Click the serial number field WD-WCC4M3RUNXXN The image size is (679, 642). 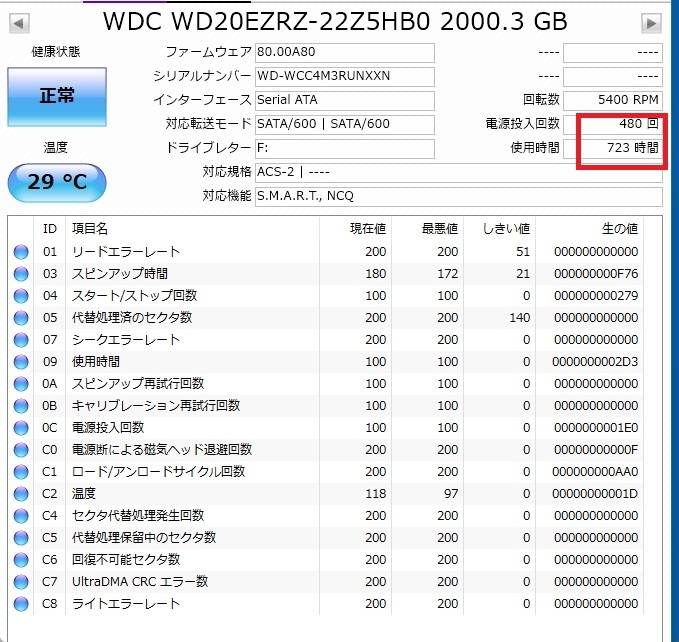click(x=345, y=77)
